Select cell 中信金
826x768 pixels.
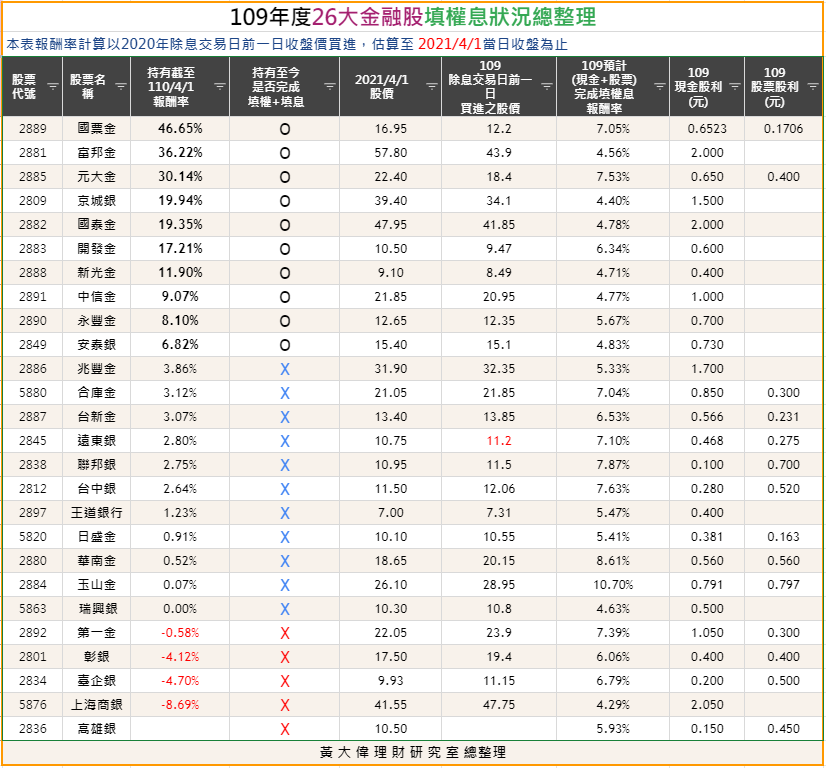(x=96, y=297)
